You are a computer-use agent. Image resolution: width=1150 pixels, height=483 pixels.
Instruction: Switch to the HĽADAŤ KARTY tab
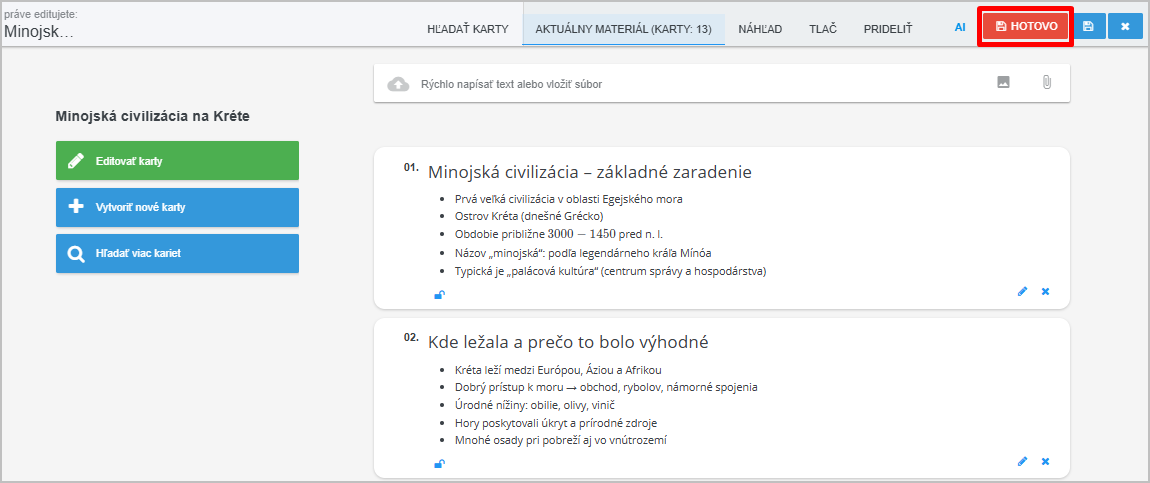tap(468, 29)
